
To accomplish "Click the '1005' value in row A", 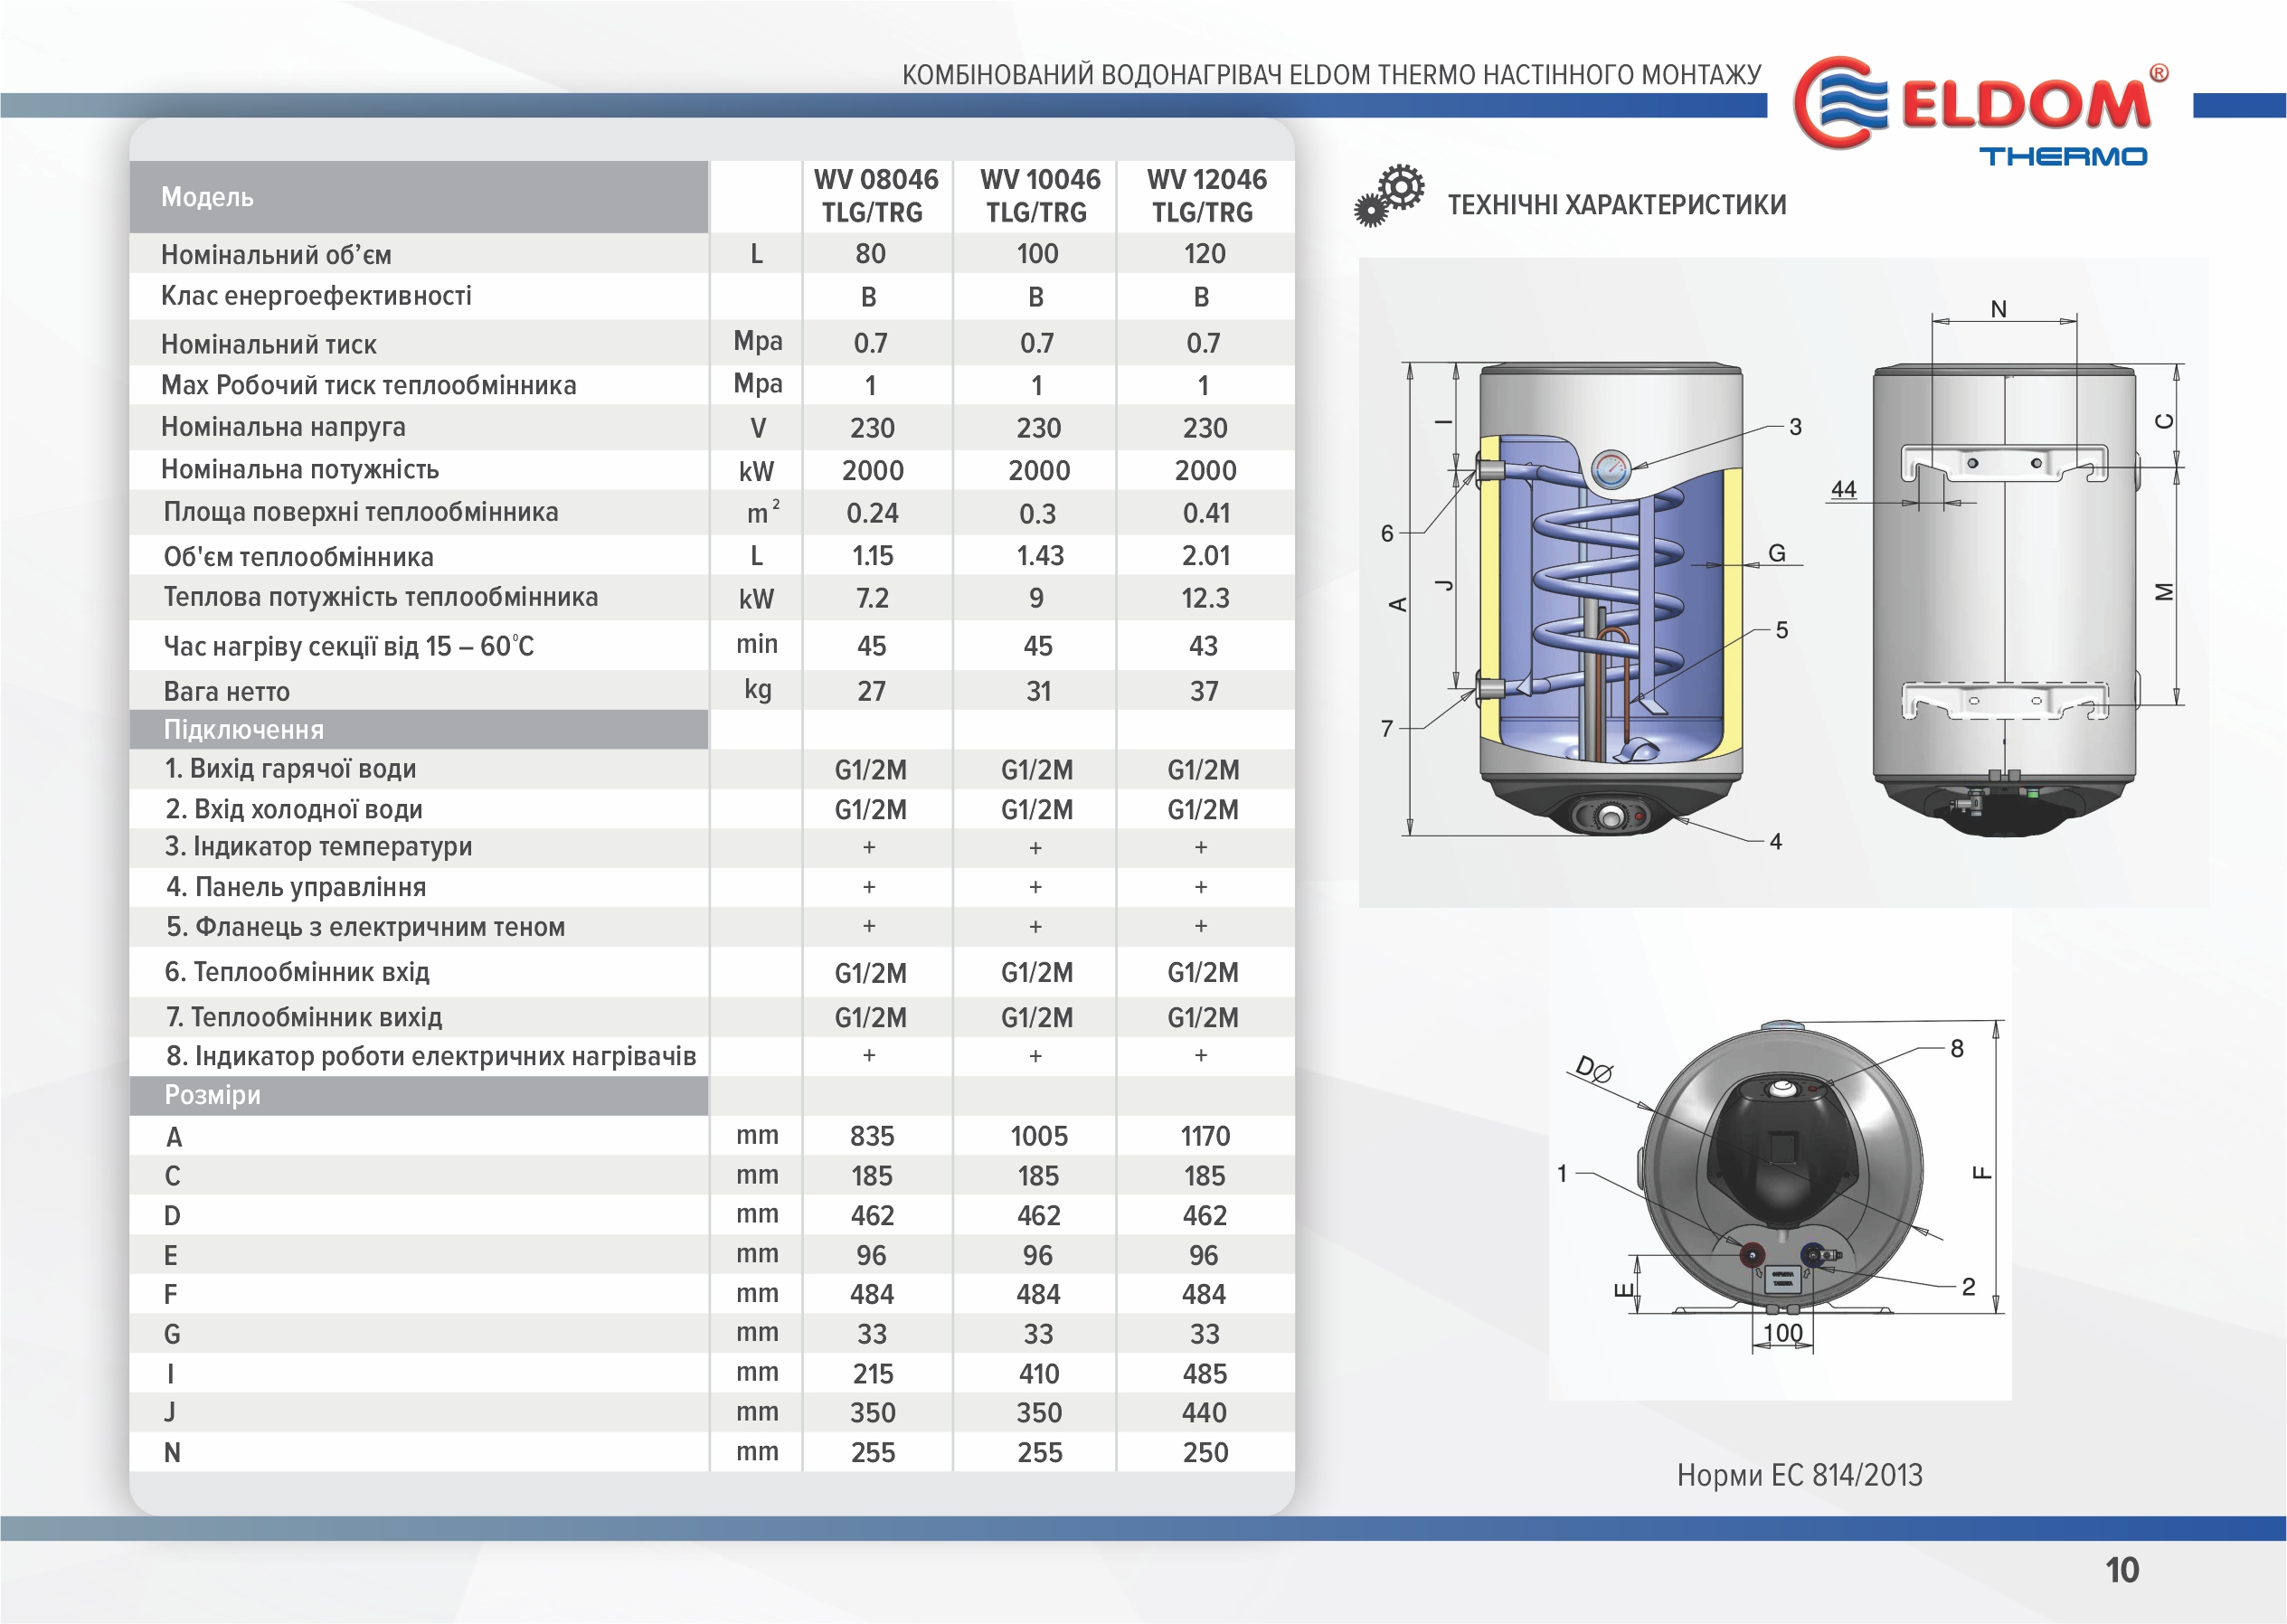I will (1039, 1136).
